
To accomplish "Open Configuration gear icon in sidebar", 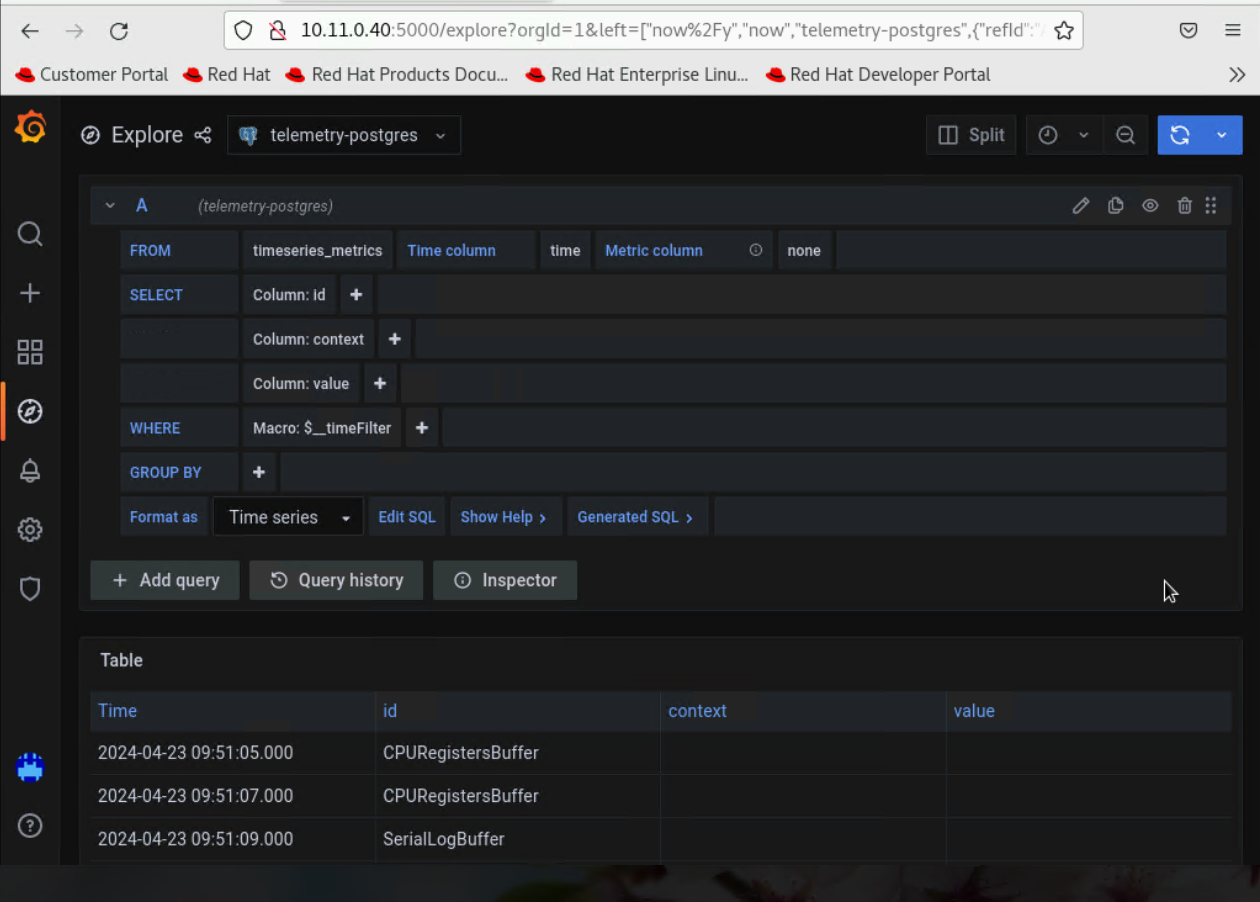I will click(x=30, y=530).
